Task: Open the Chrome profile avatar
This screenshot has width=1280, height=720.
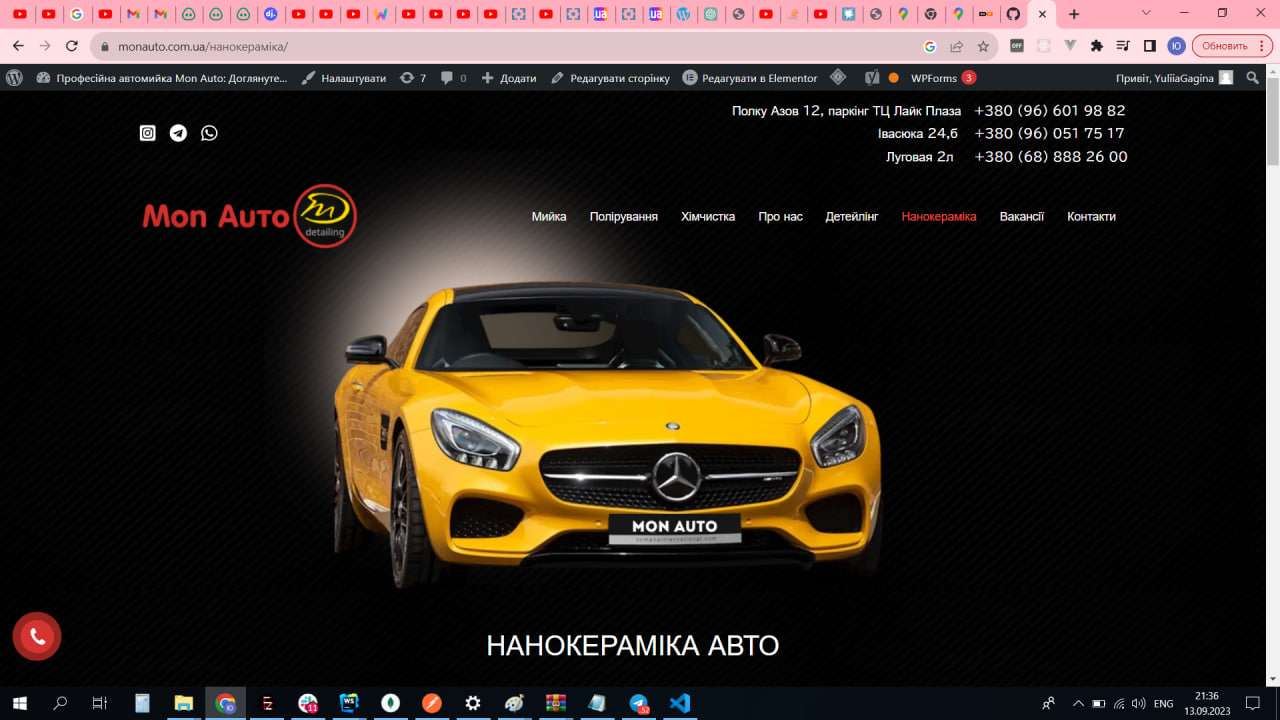Action: pos(1176,46)
